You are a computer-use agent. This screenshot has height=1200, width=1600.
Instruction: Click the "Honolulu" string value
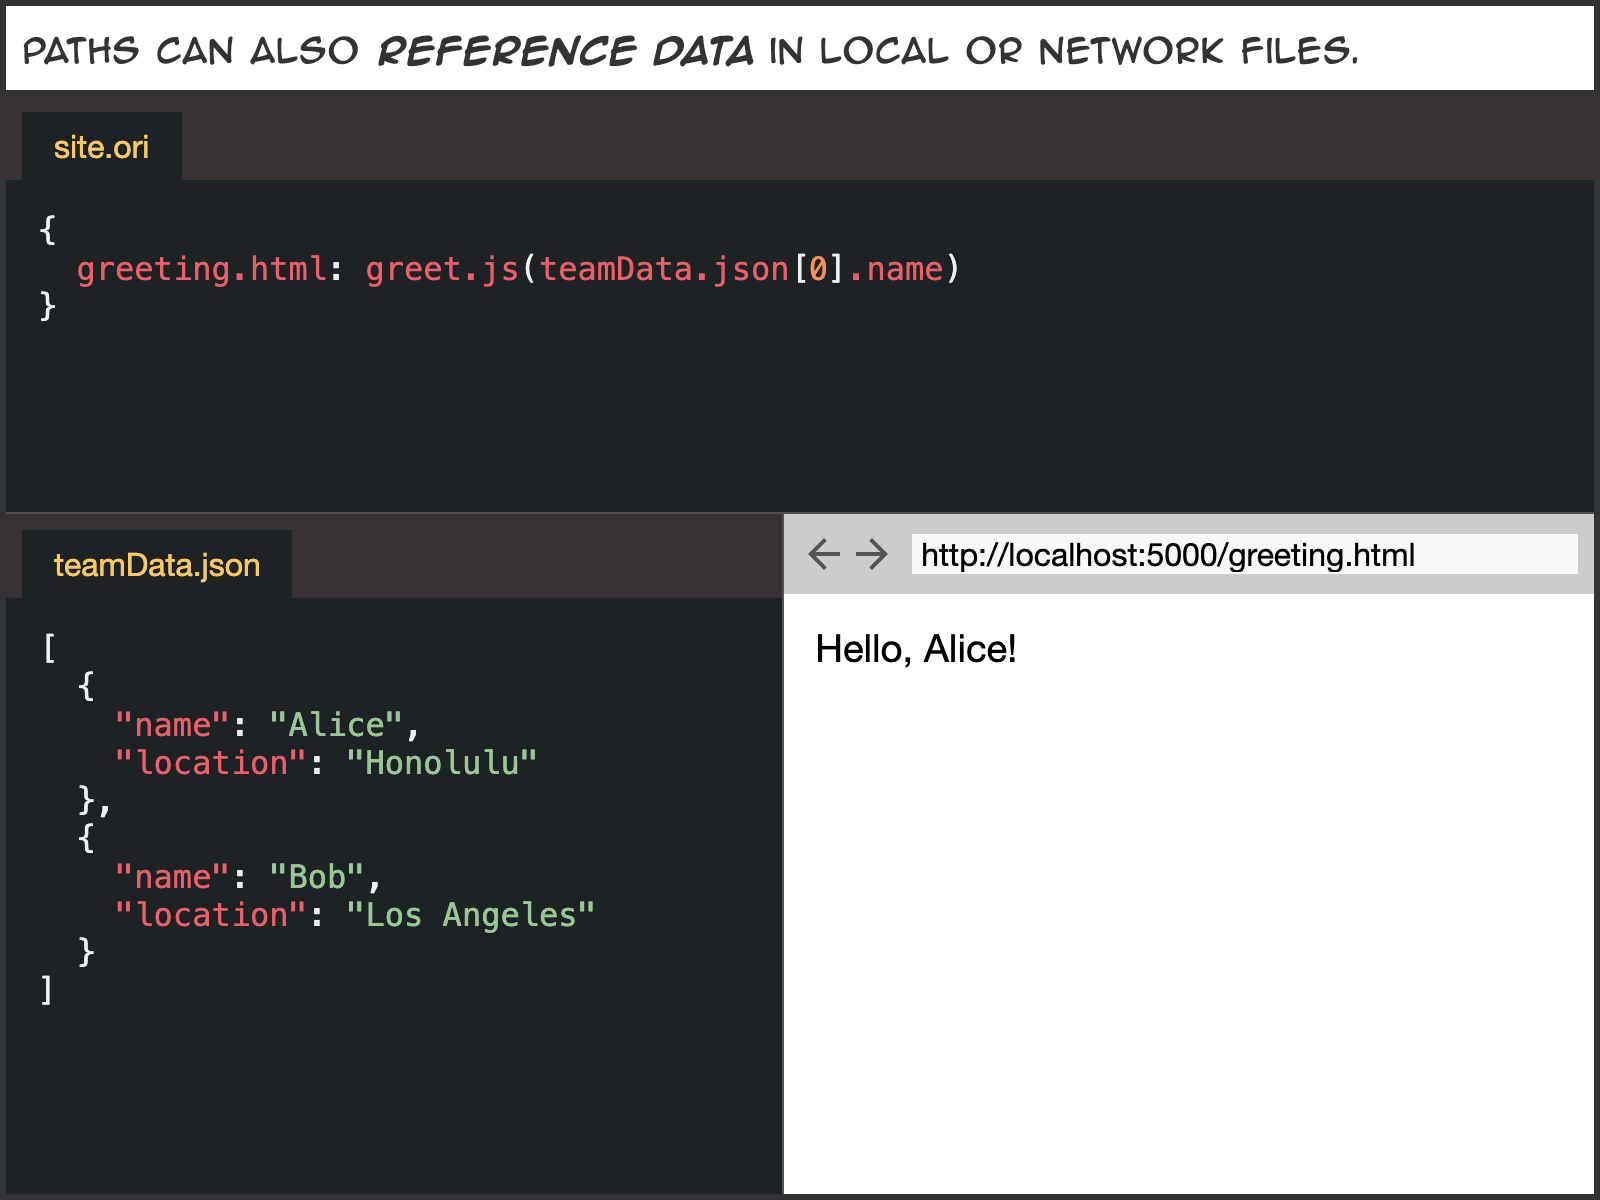pyautogui.click(x=441, y=763)
